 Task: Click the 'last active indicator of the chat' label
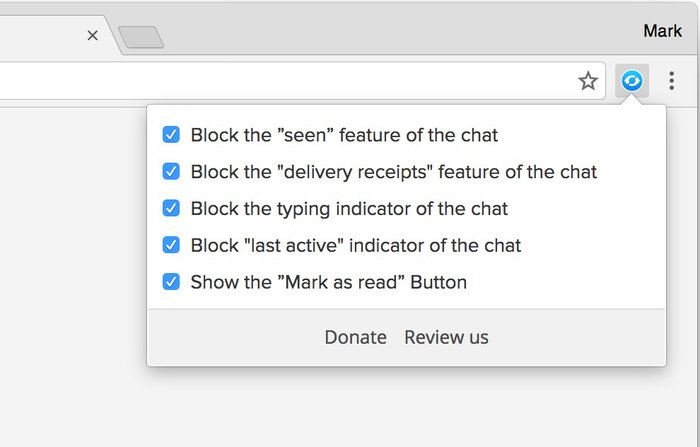pos(356,246)
